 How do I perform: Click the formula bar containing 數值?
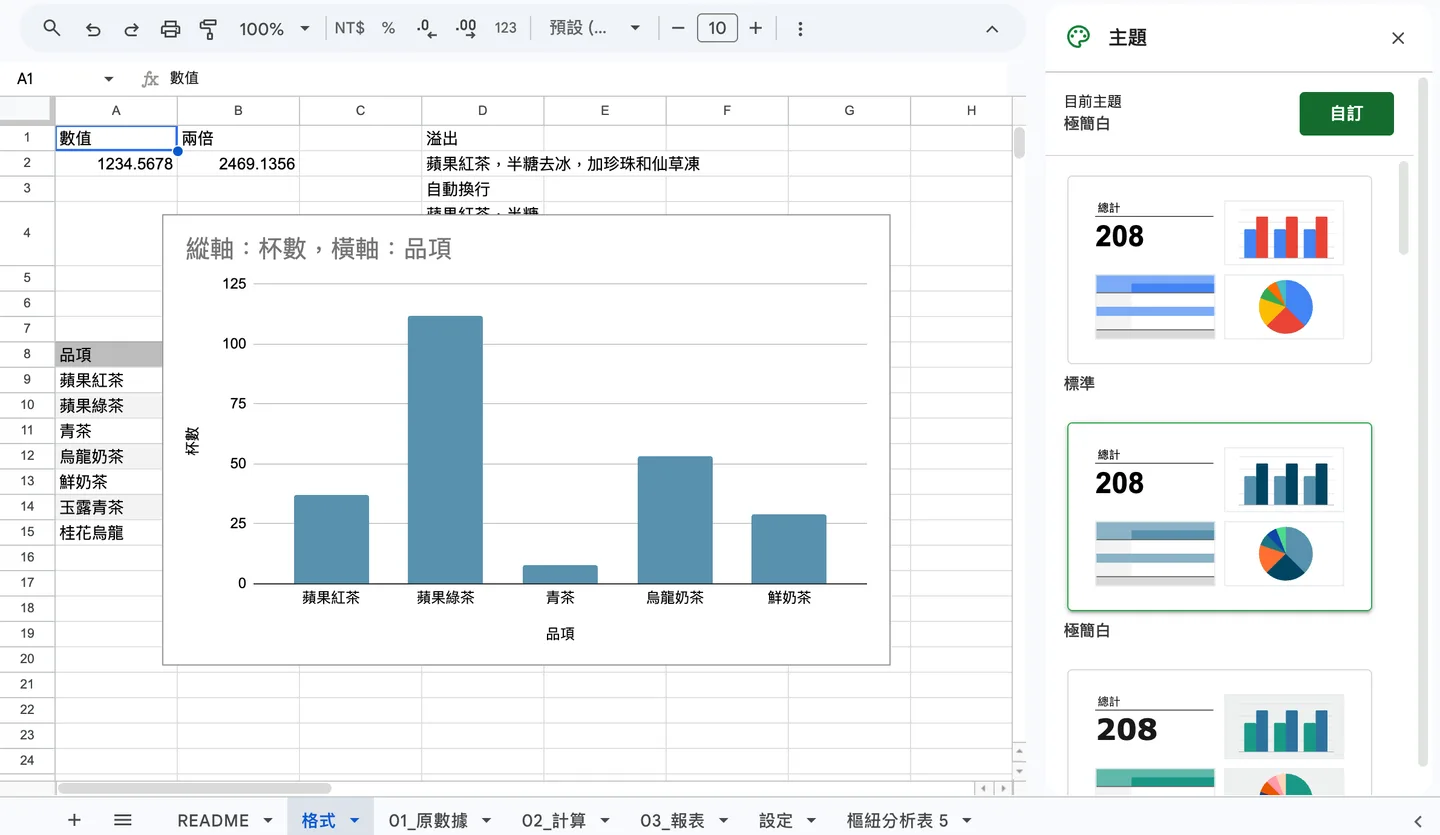[590, 78]
